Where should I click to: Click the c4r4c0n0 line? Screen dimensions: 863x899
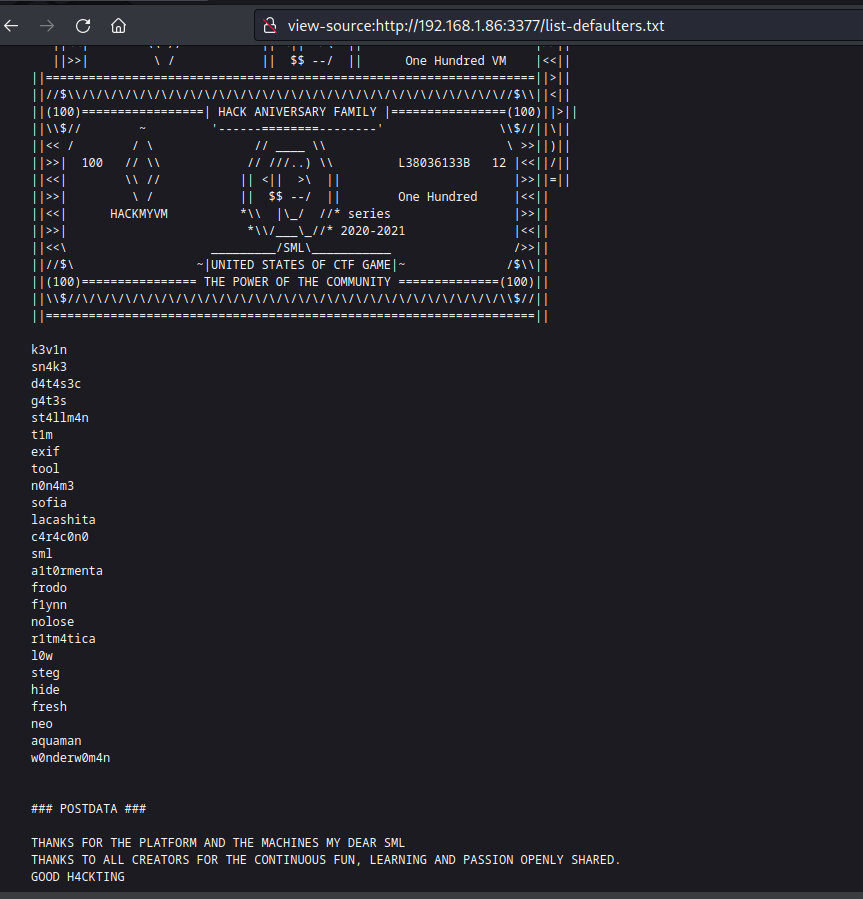click(x=60, y=536)
